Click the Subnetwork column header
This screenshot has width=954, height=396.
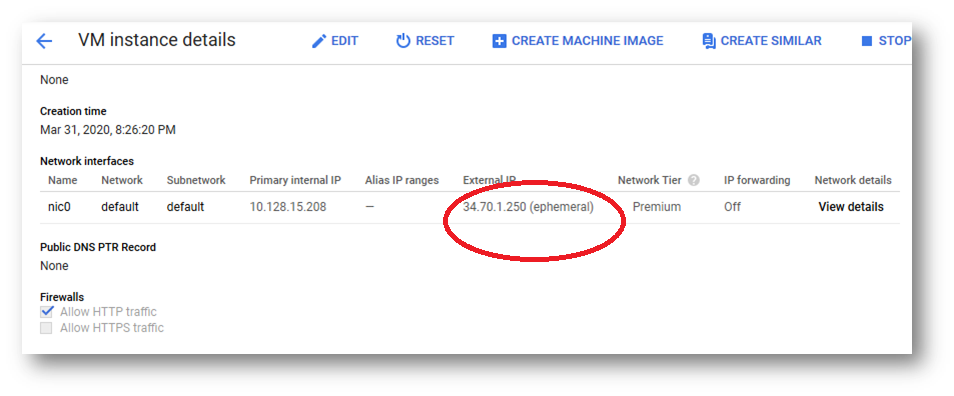click(196, 180)
